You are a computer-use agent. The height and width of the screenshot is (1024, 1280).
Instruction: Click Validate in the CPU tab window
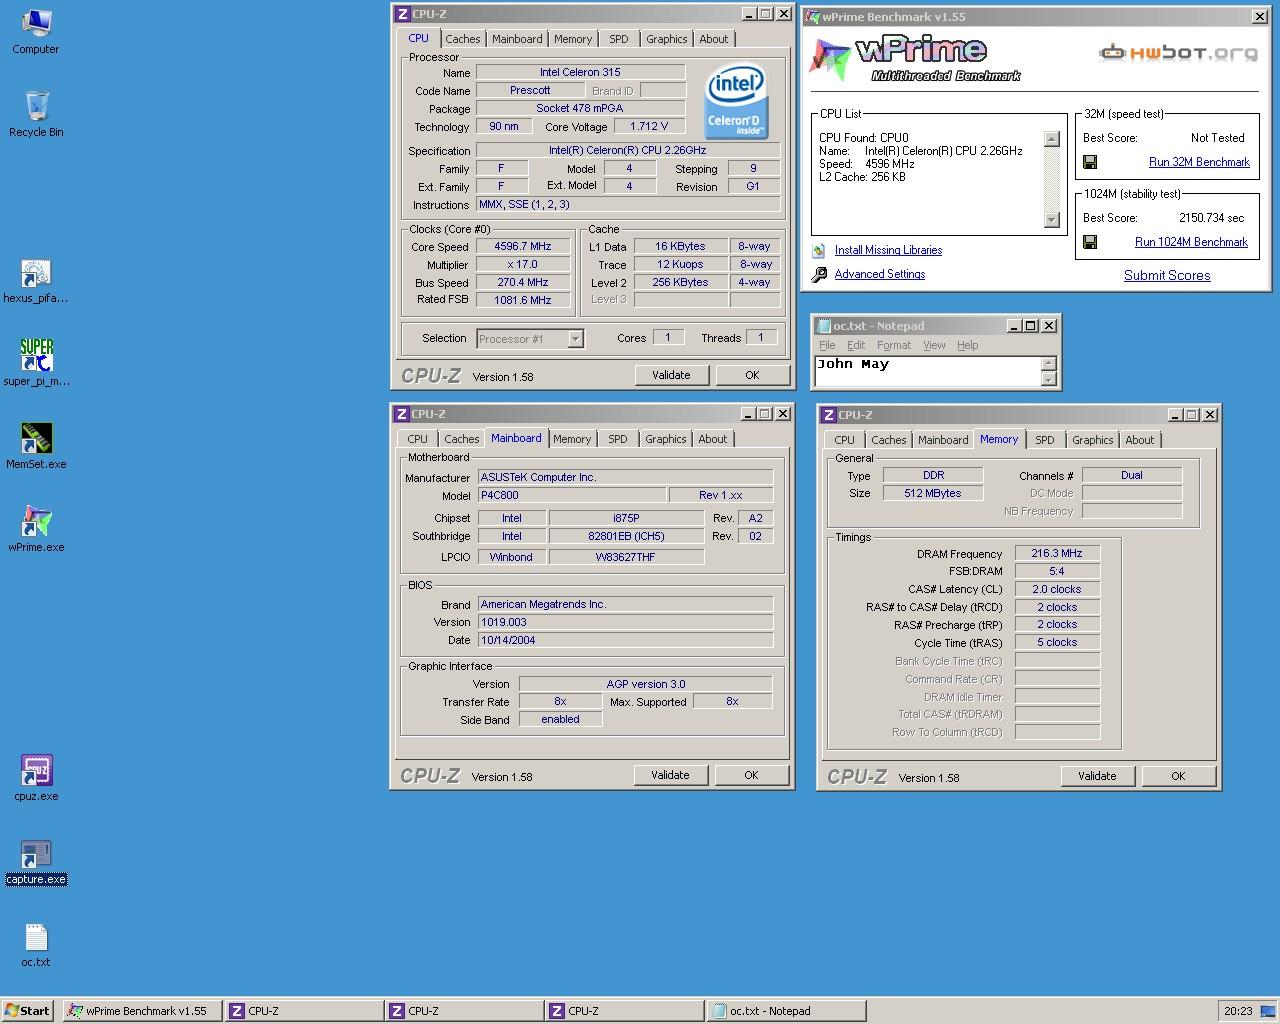pos(671,375)
